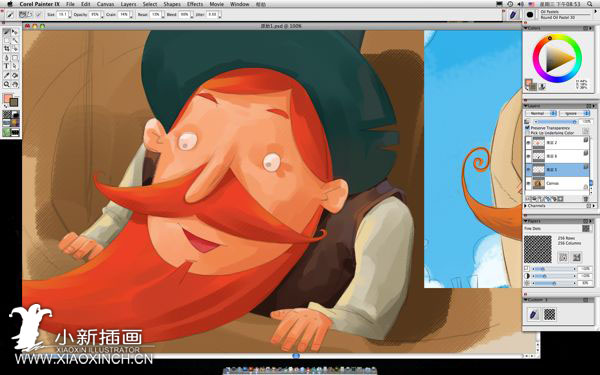Image resolution: width=600 pixels, height=375 pixels.
Task: Select the Magnifier zoom tool
Action: point(7,84)
